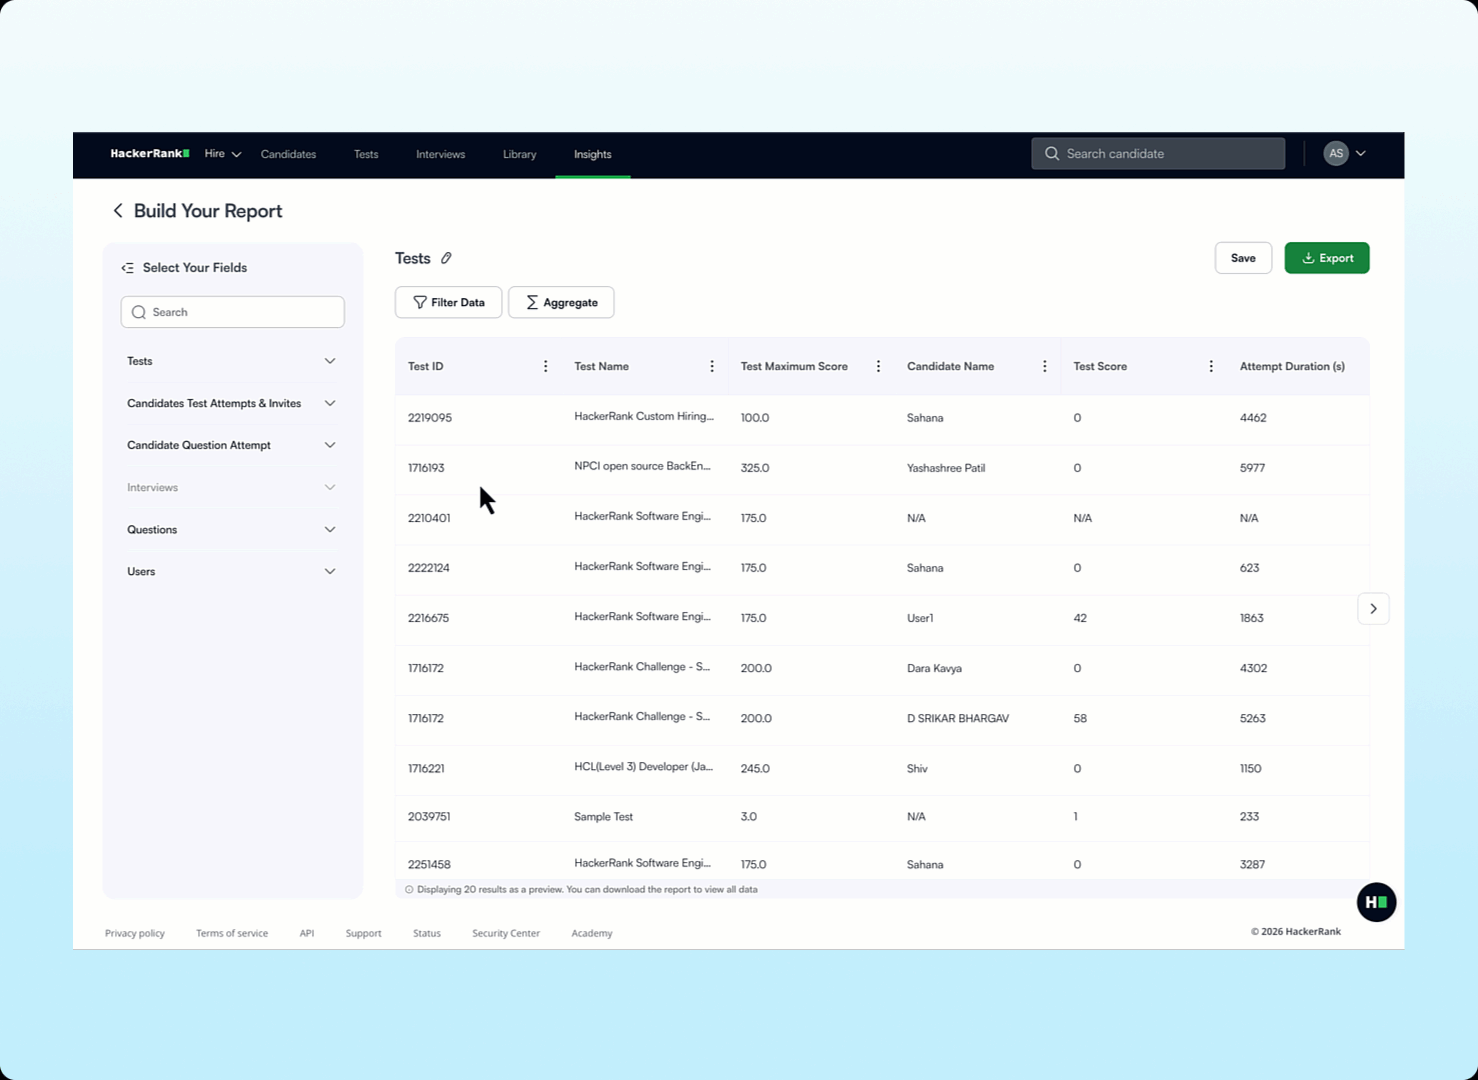Click candidate name User1
The width and height of the screenshot is (1478, 1080).
pyautogui.click(x=920, y=618)
